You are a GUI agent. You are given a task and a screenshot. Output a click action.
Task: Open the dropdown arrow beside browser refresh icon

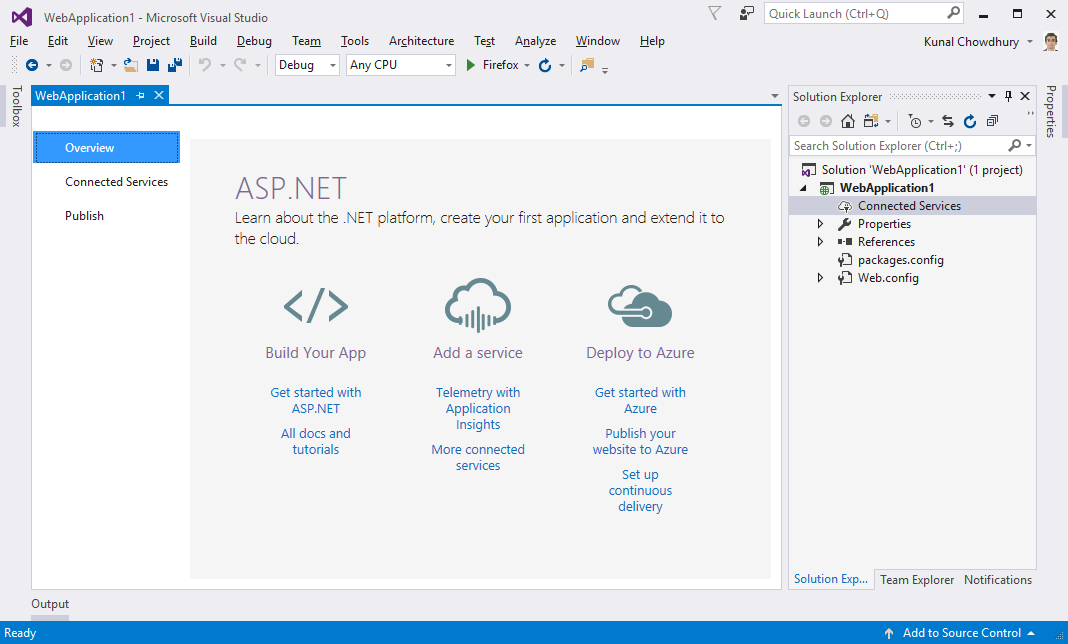coord(562,65)
